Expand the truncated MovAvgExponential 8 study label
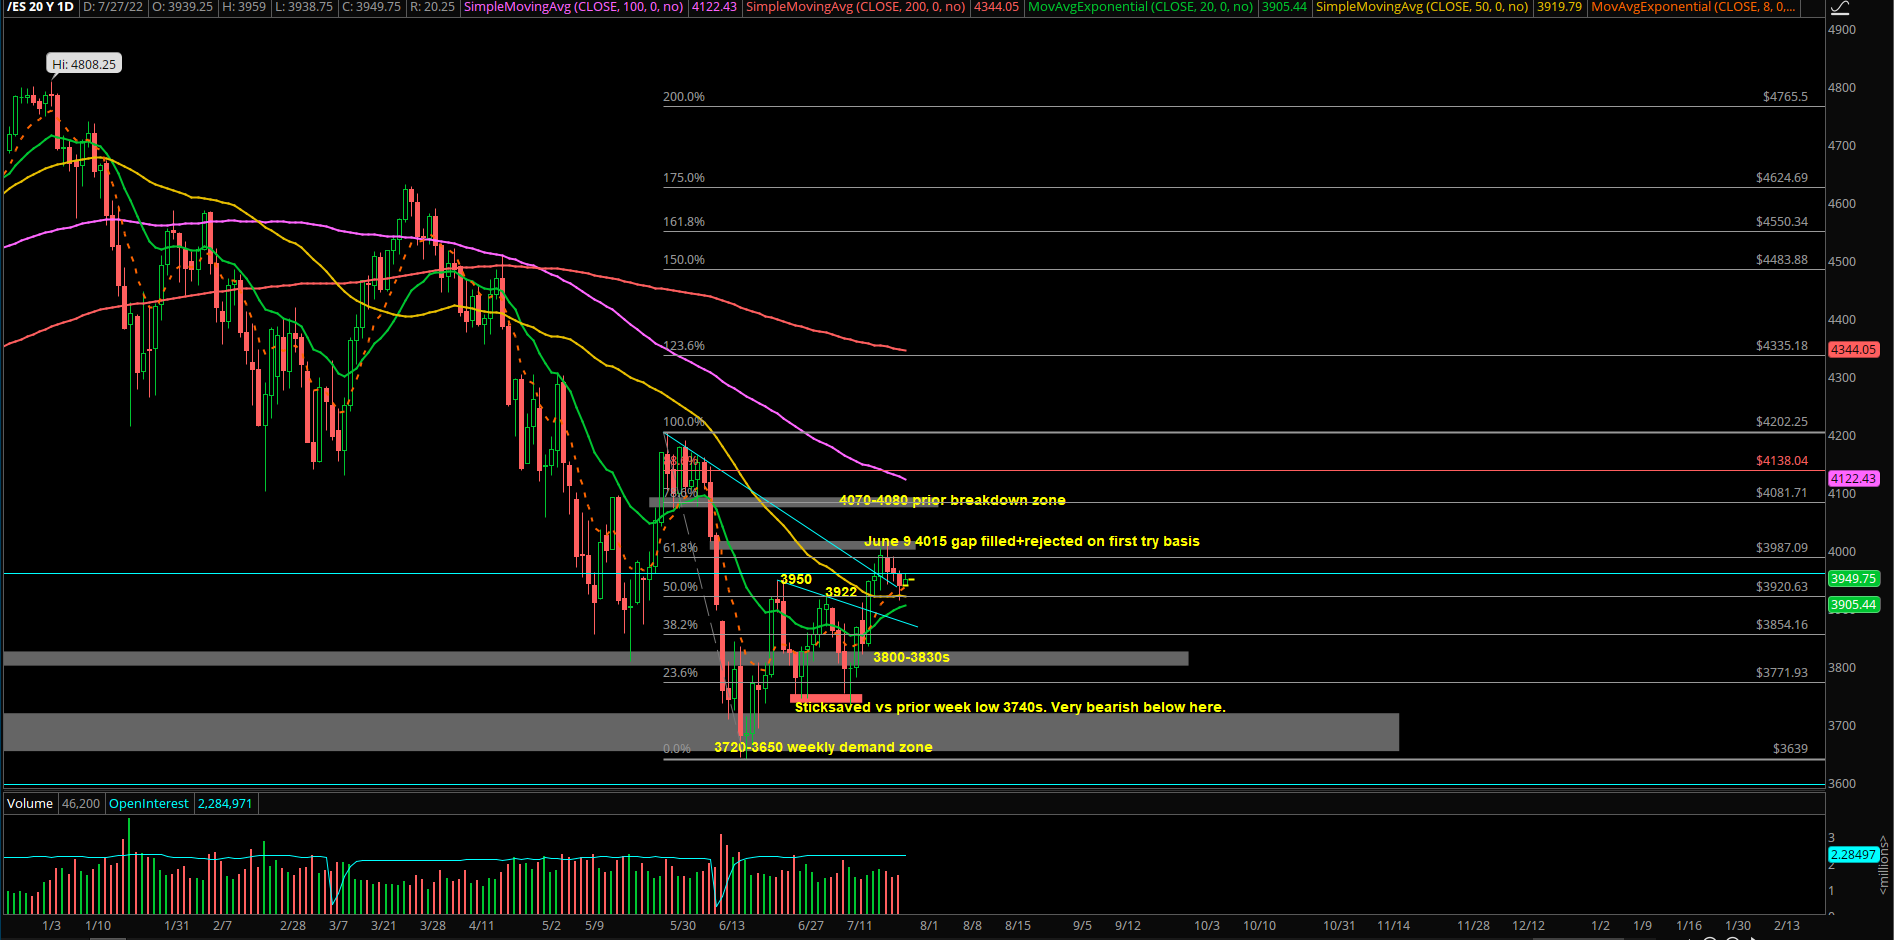 1692,7
